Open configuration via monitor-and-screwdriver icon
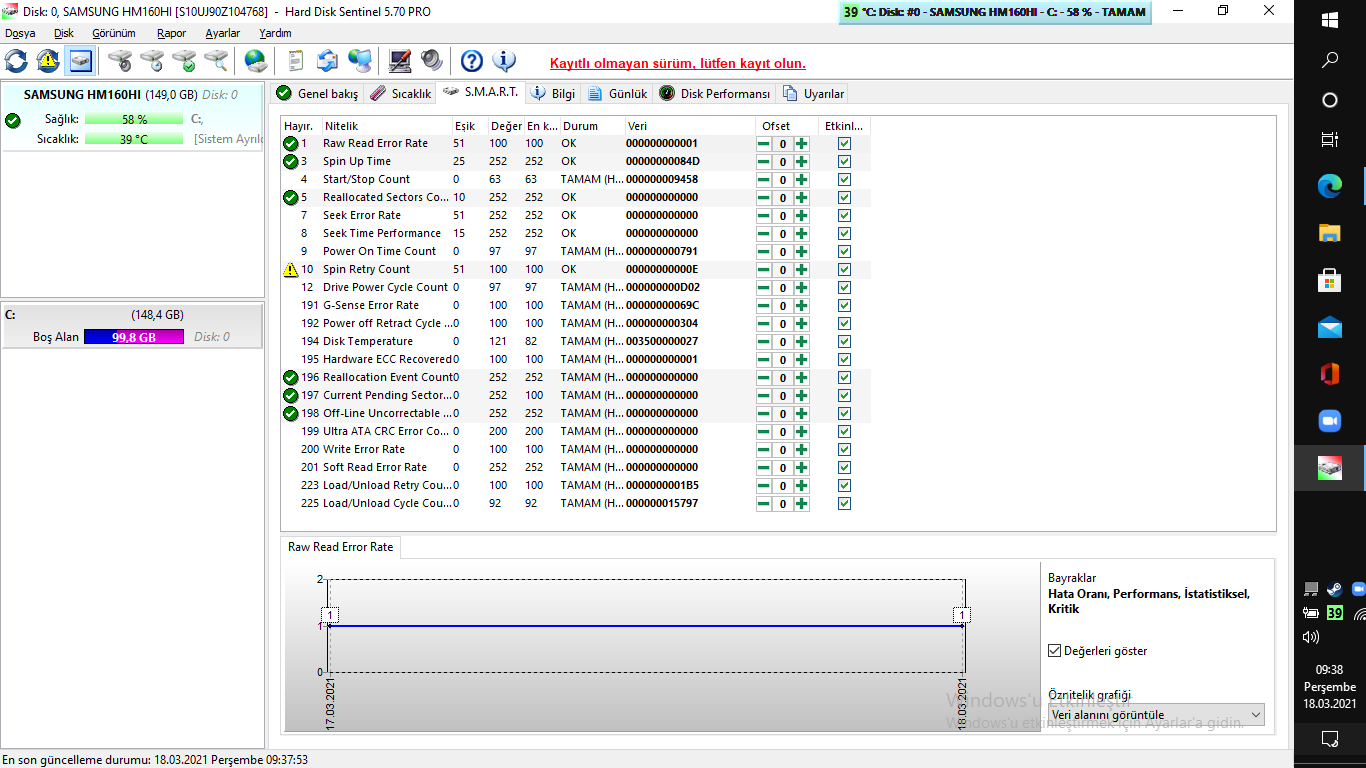 click(x=400, y=61)
